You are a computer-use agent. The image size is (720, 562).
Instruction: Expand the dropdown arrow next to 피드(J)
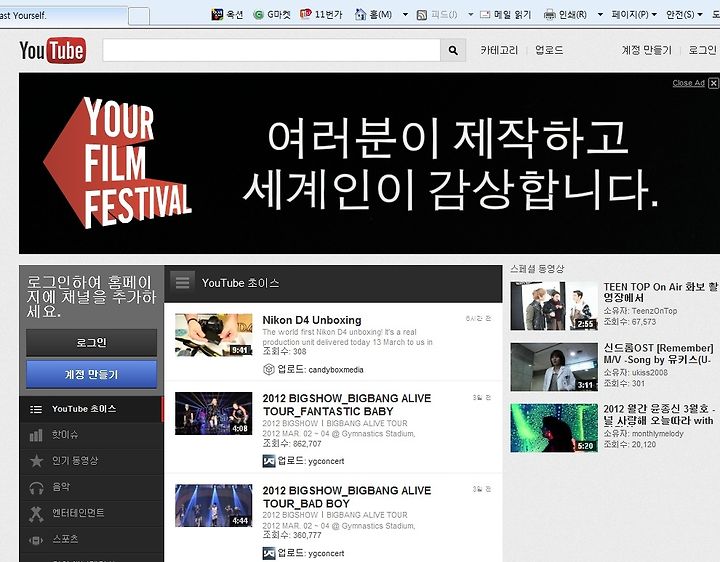471,15
